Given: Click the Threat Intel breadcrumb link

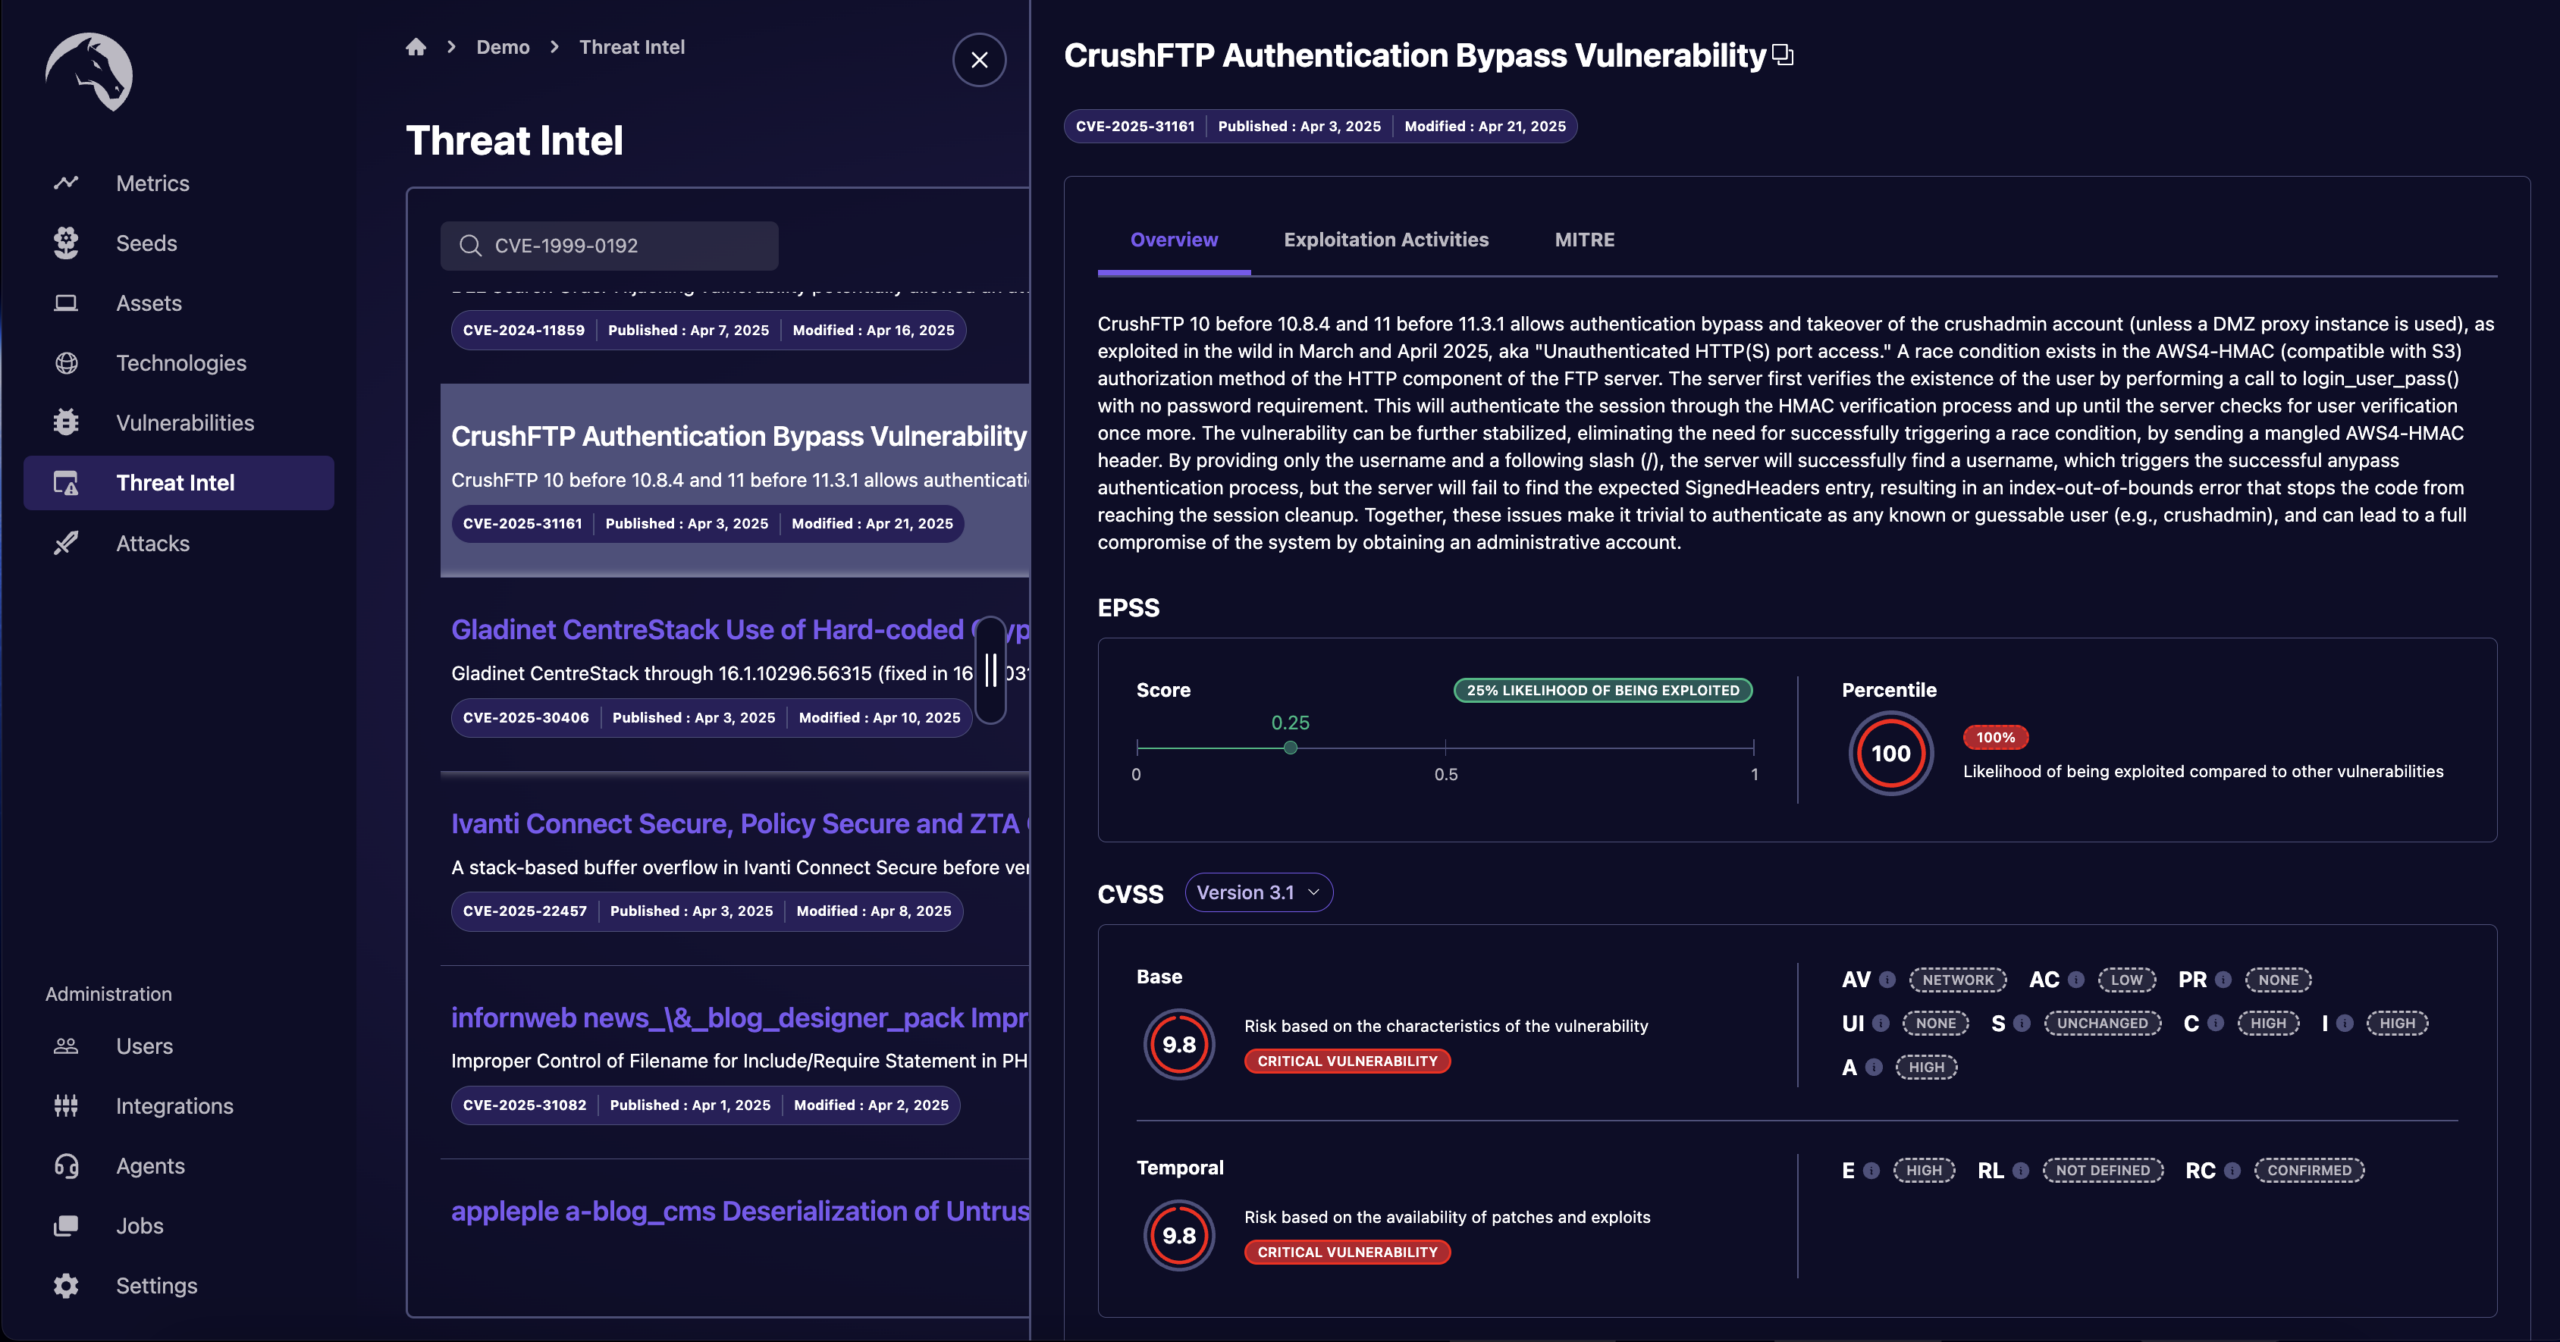Looking at the screenshot, I should pyautogui.click(x=632, y=47).
